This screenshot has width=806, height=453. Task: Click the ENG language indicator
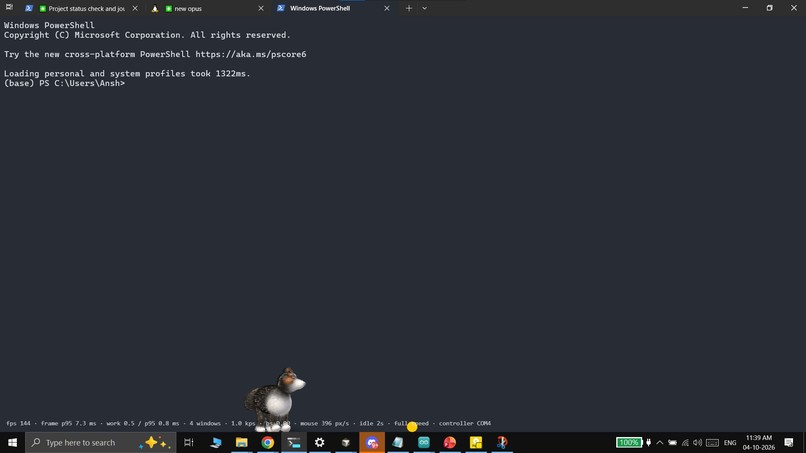click(x=730, y=442)
